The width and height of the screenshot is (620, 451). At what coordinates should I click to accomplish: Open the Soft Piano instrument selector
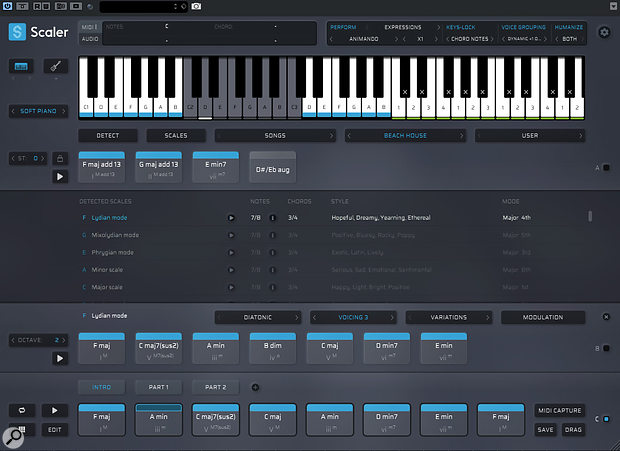[x=37, y=110]
